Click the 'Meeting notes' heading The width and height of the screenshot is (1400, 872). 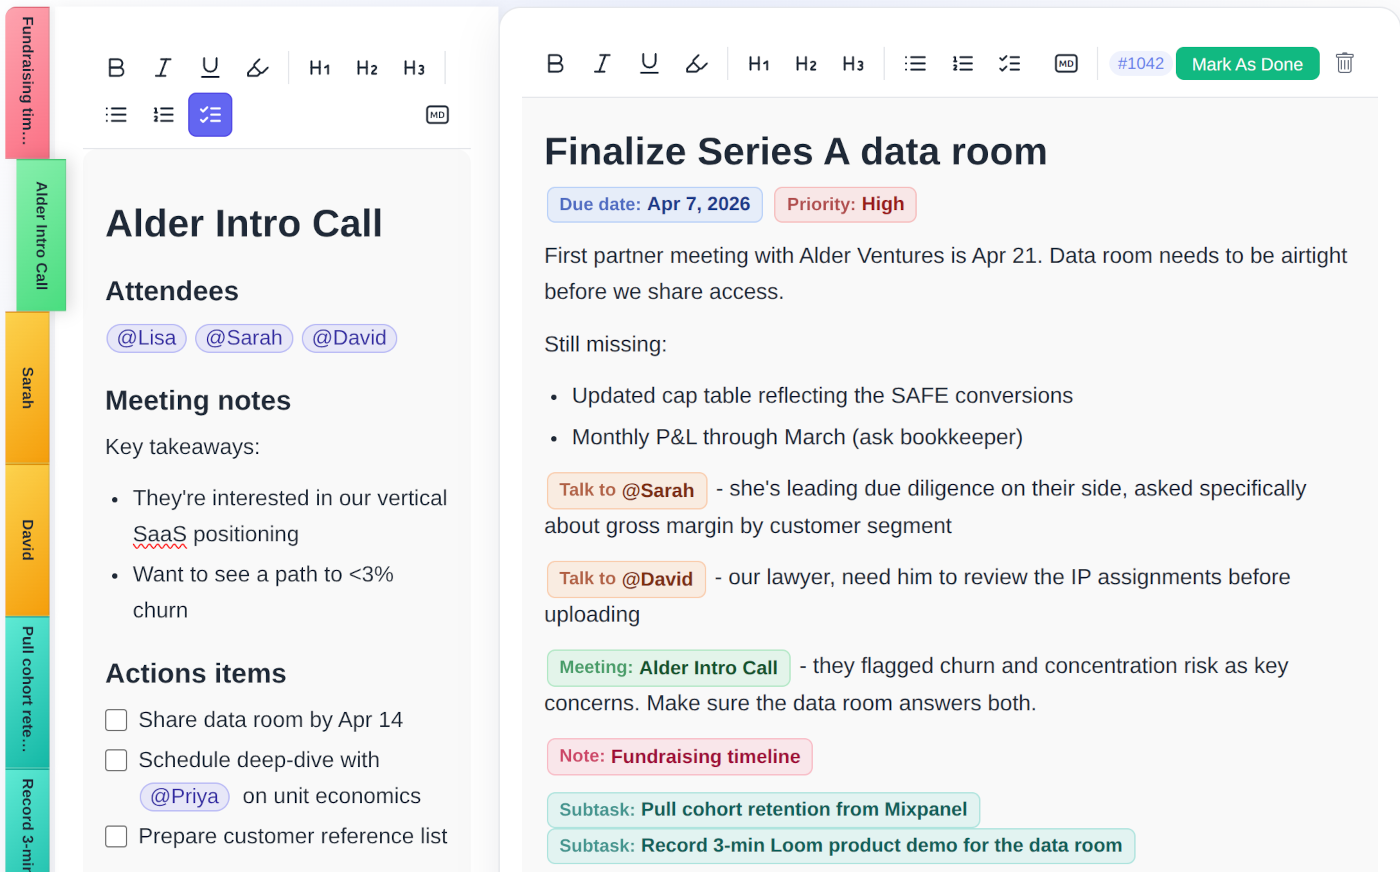(198, 400)
